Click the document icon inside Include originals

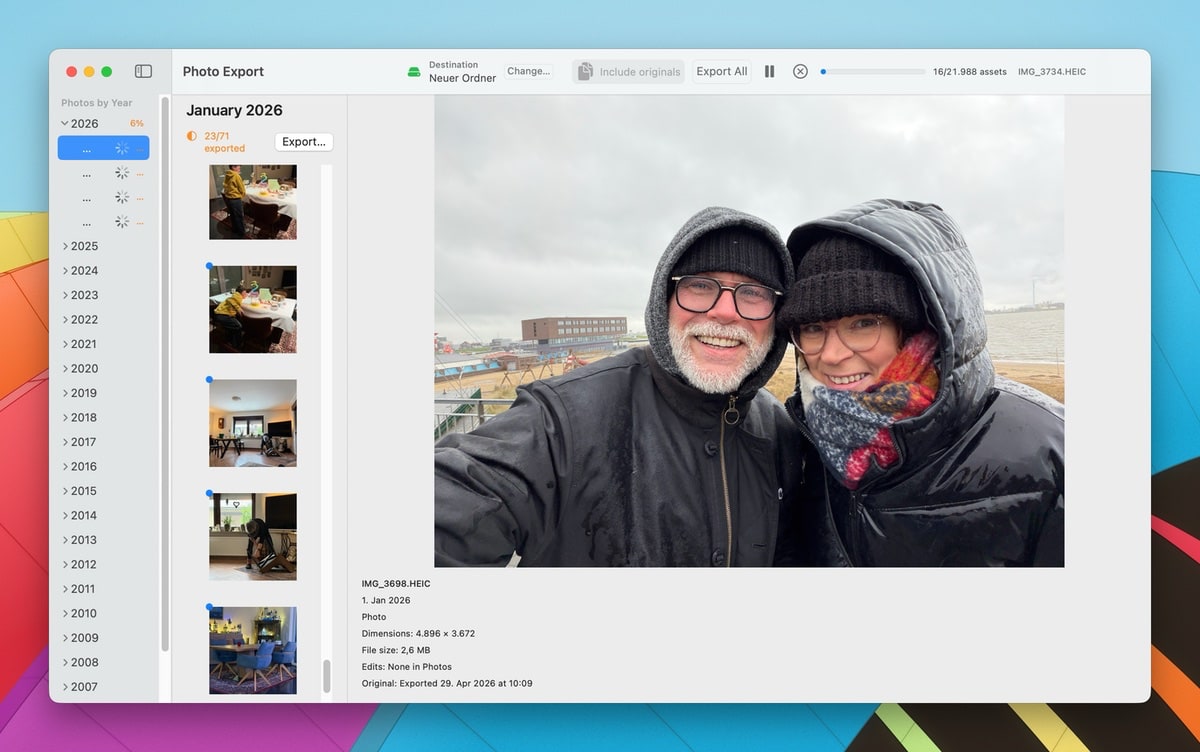point(584,71)
